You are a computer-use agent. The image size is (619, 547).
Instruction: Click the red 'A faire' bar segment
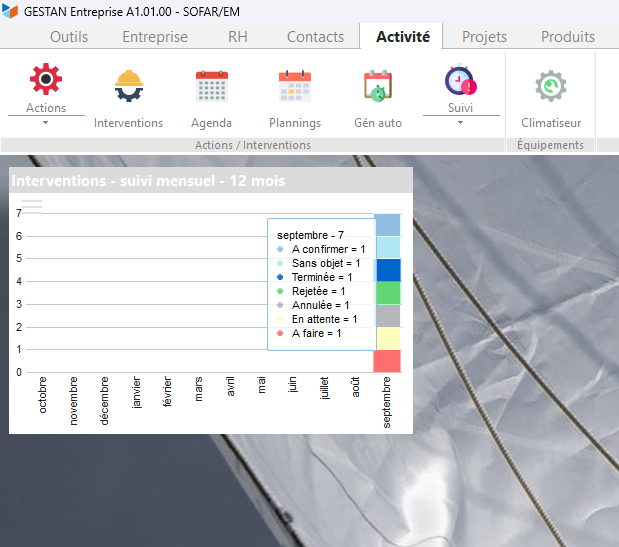pyautogui.click(x=387, y=361)
